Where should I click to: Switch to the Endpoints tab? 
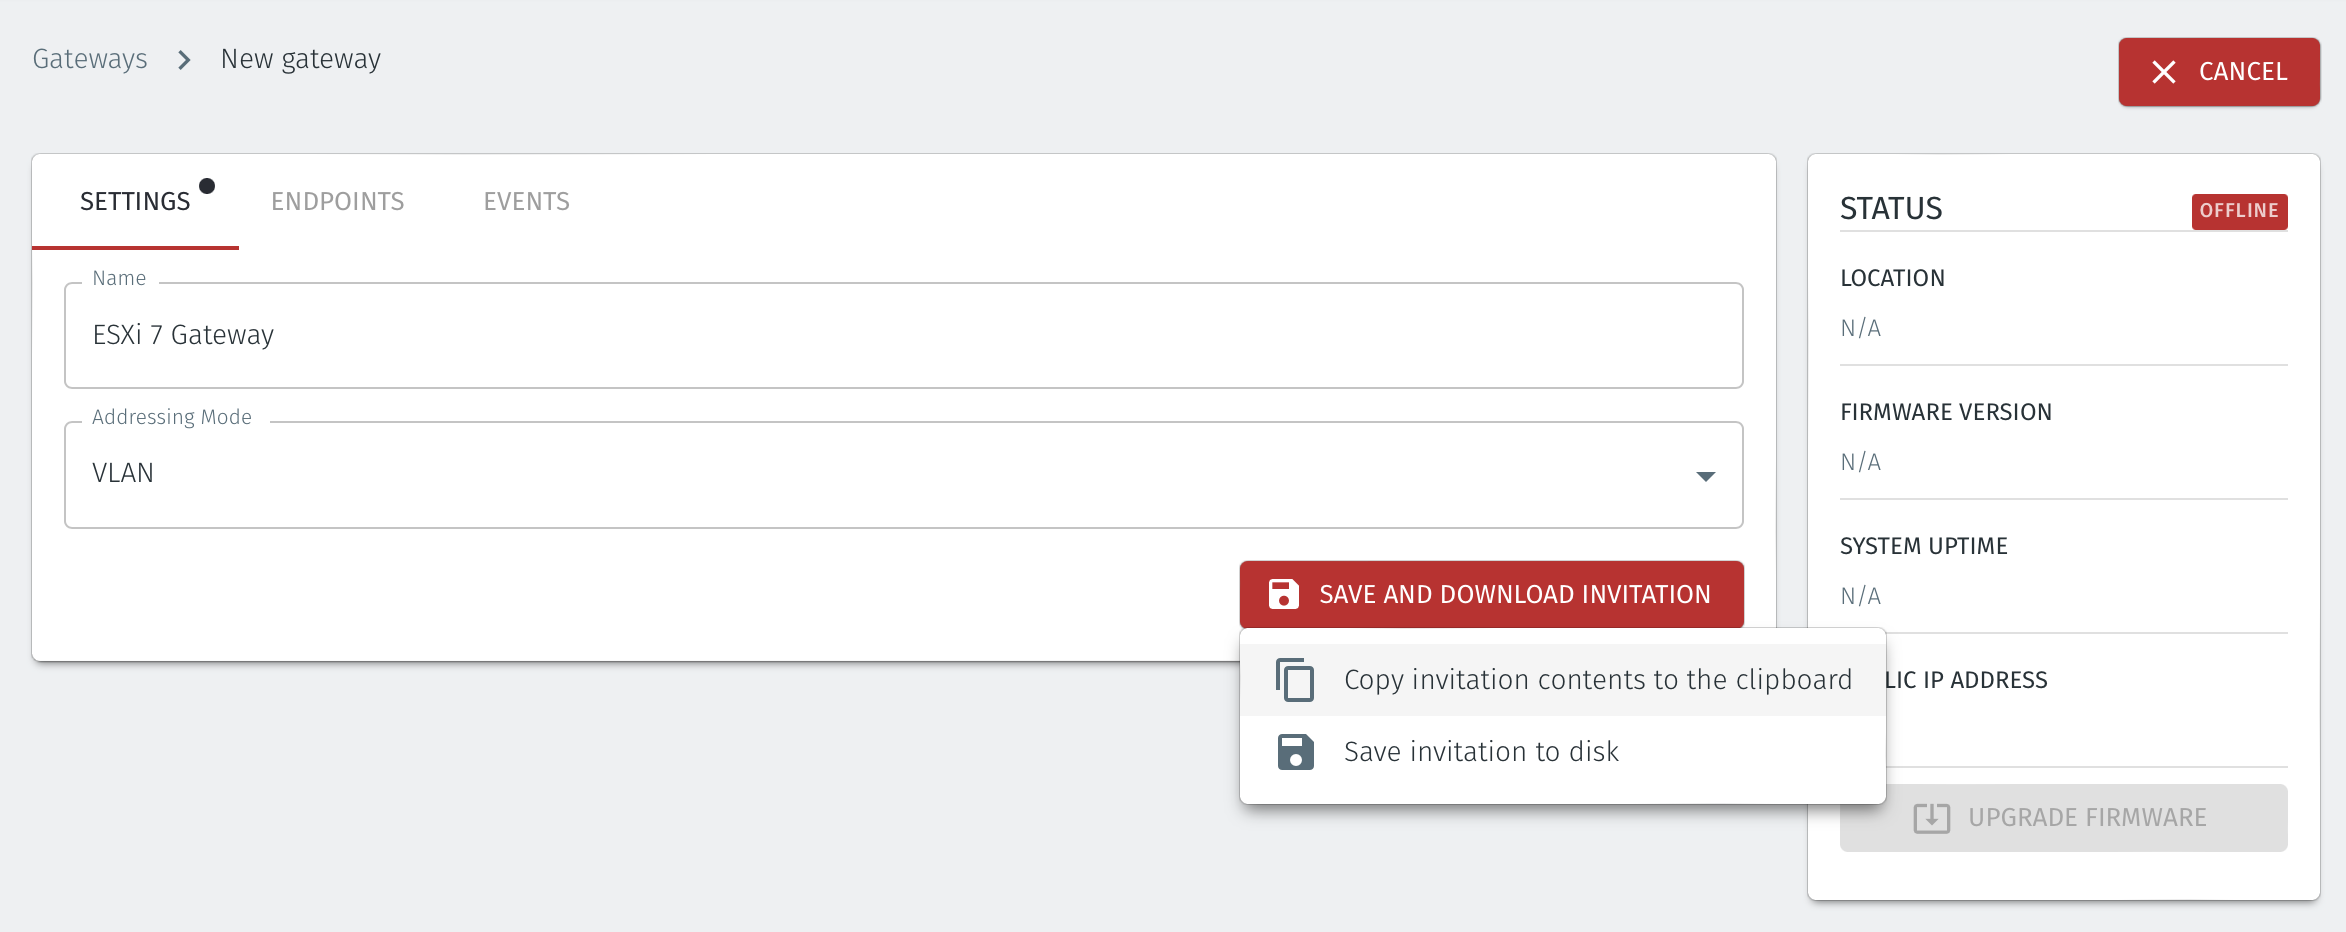pyautogui.click(x=337, y=202)
